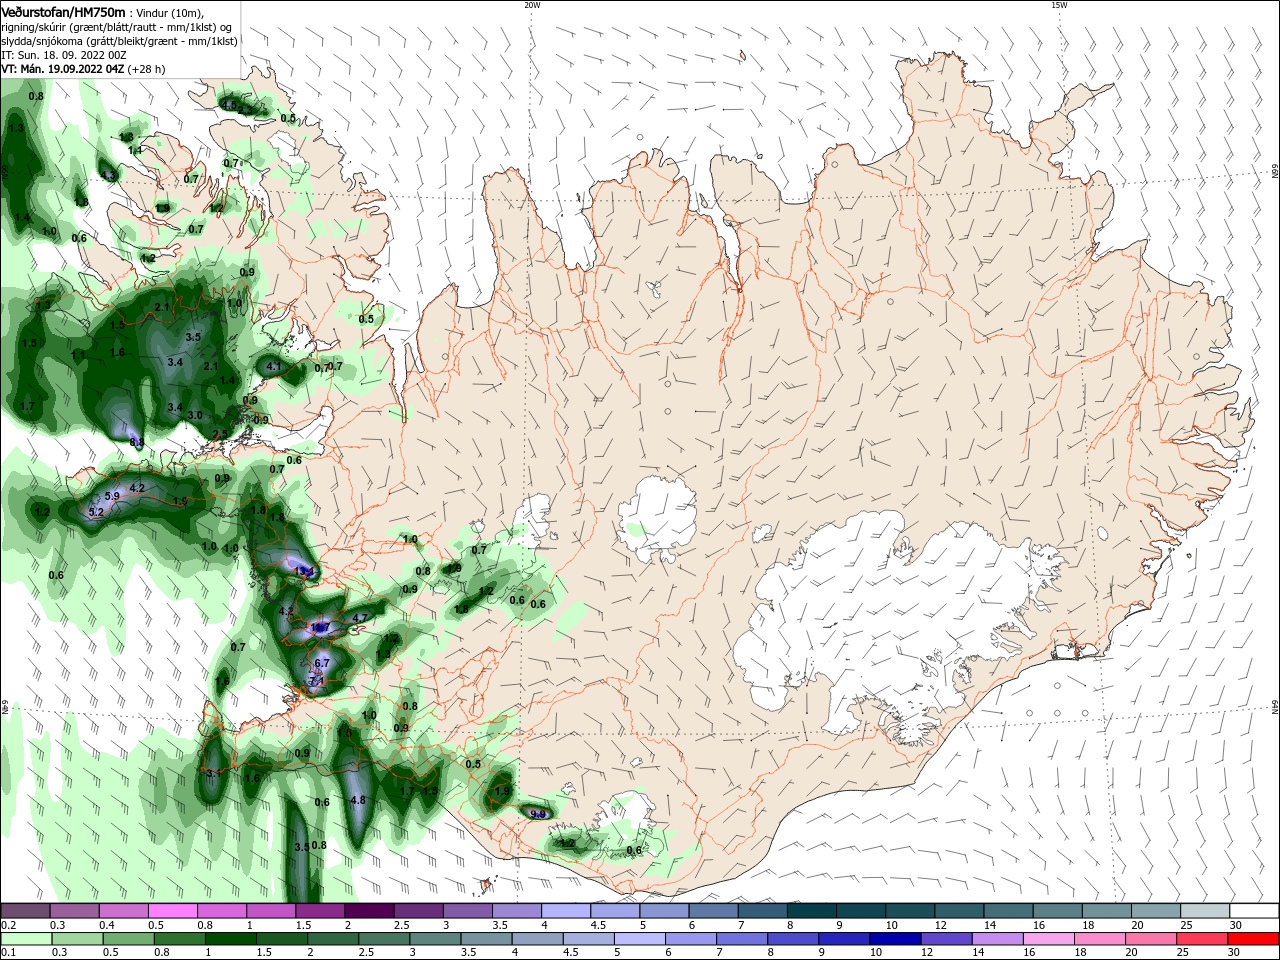This screenshot has width=1280, height=960.
Task: Click the palest green 0.1 rain scale swatch
Action: coord(25,938)
